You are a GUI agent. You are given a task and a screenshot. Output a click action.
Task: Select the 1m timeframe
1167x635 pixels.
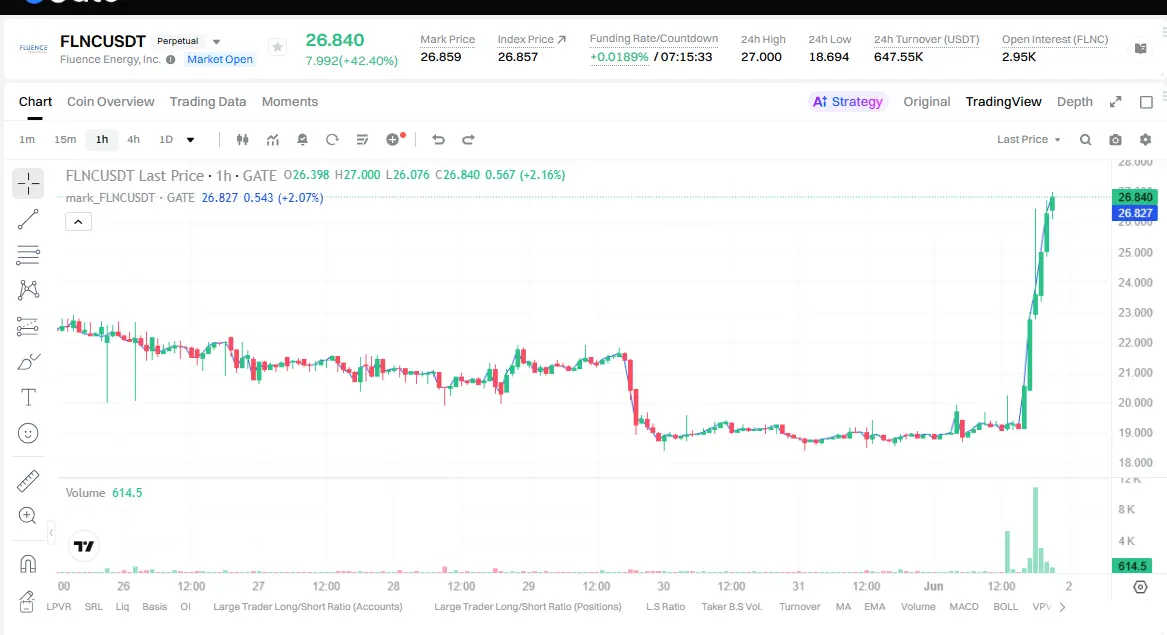27,139
